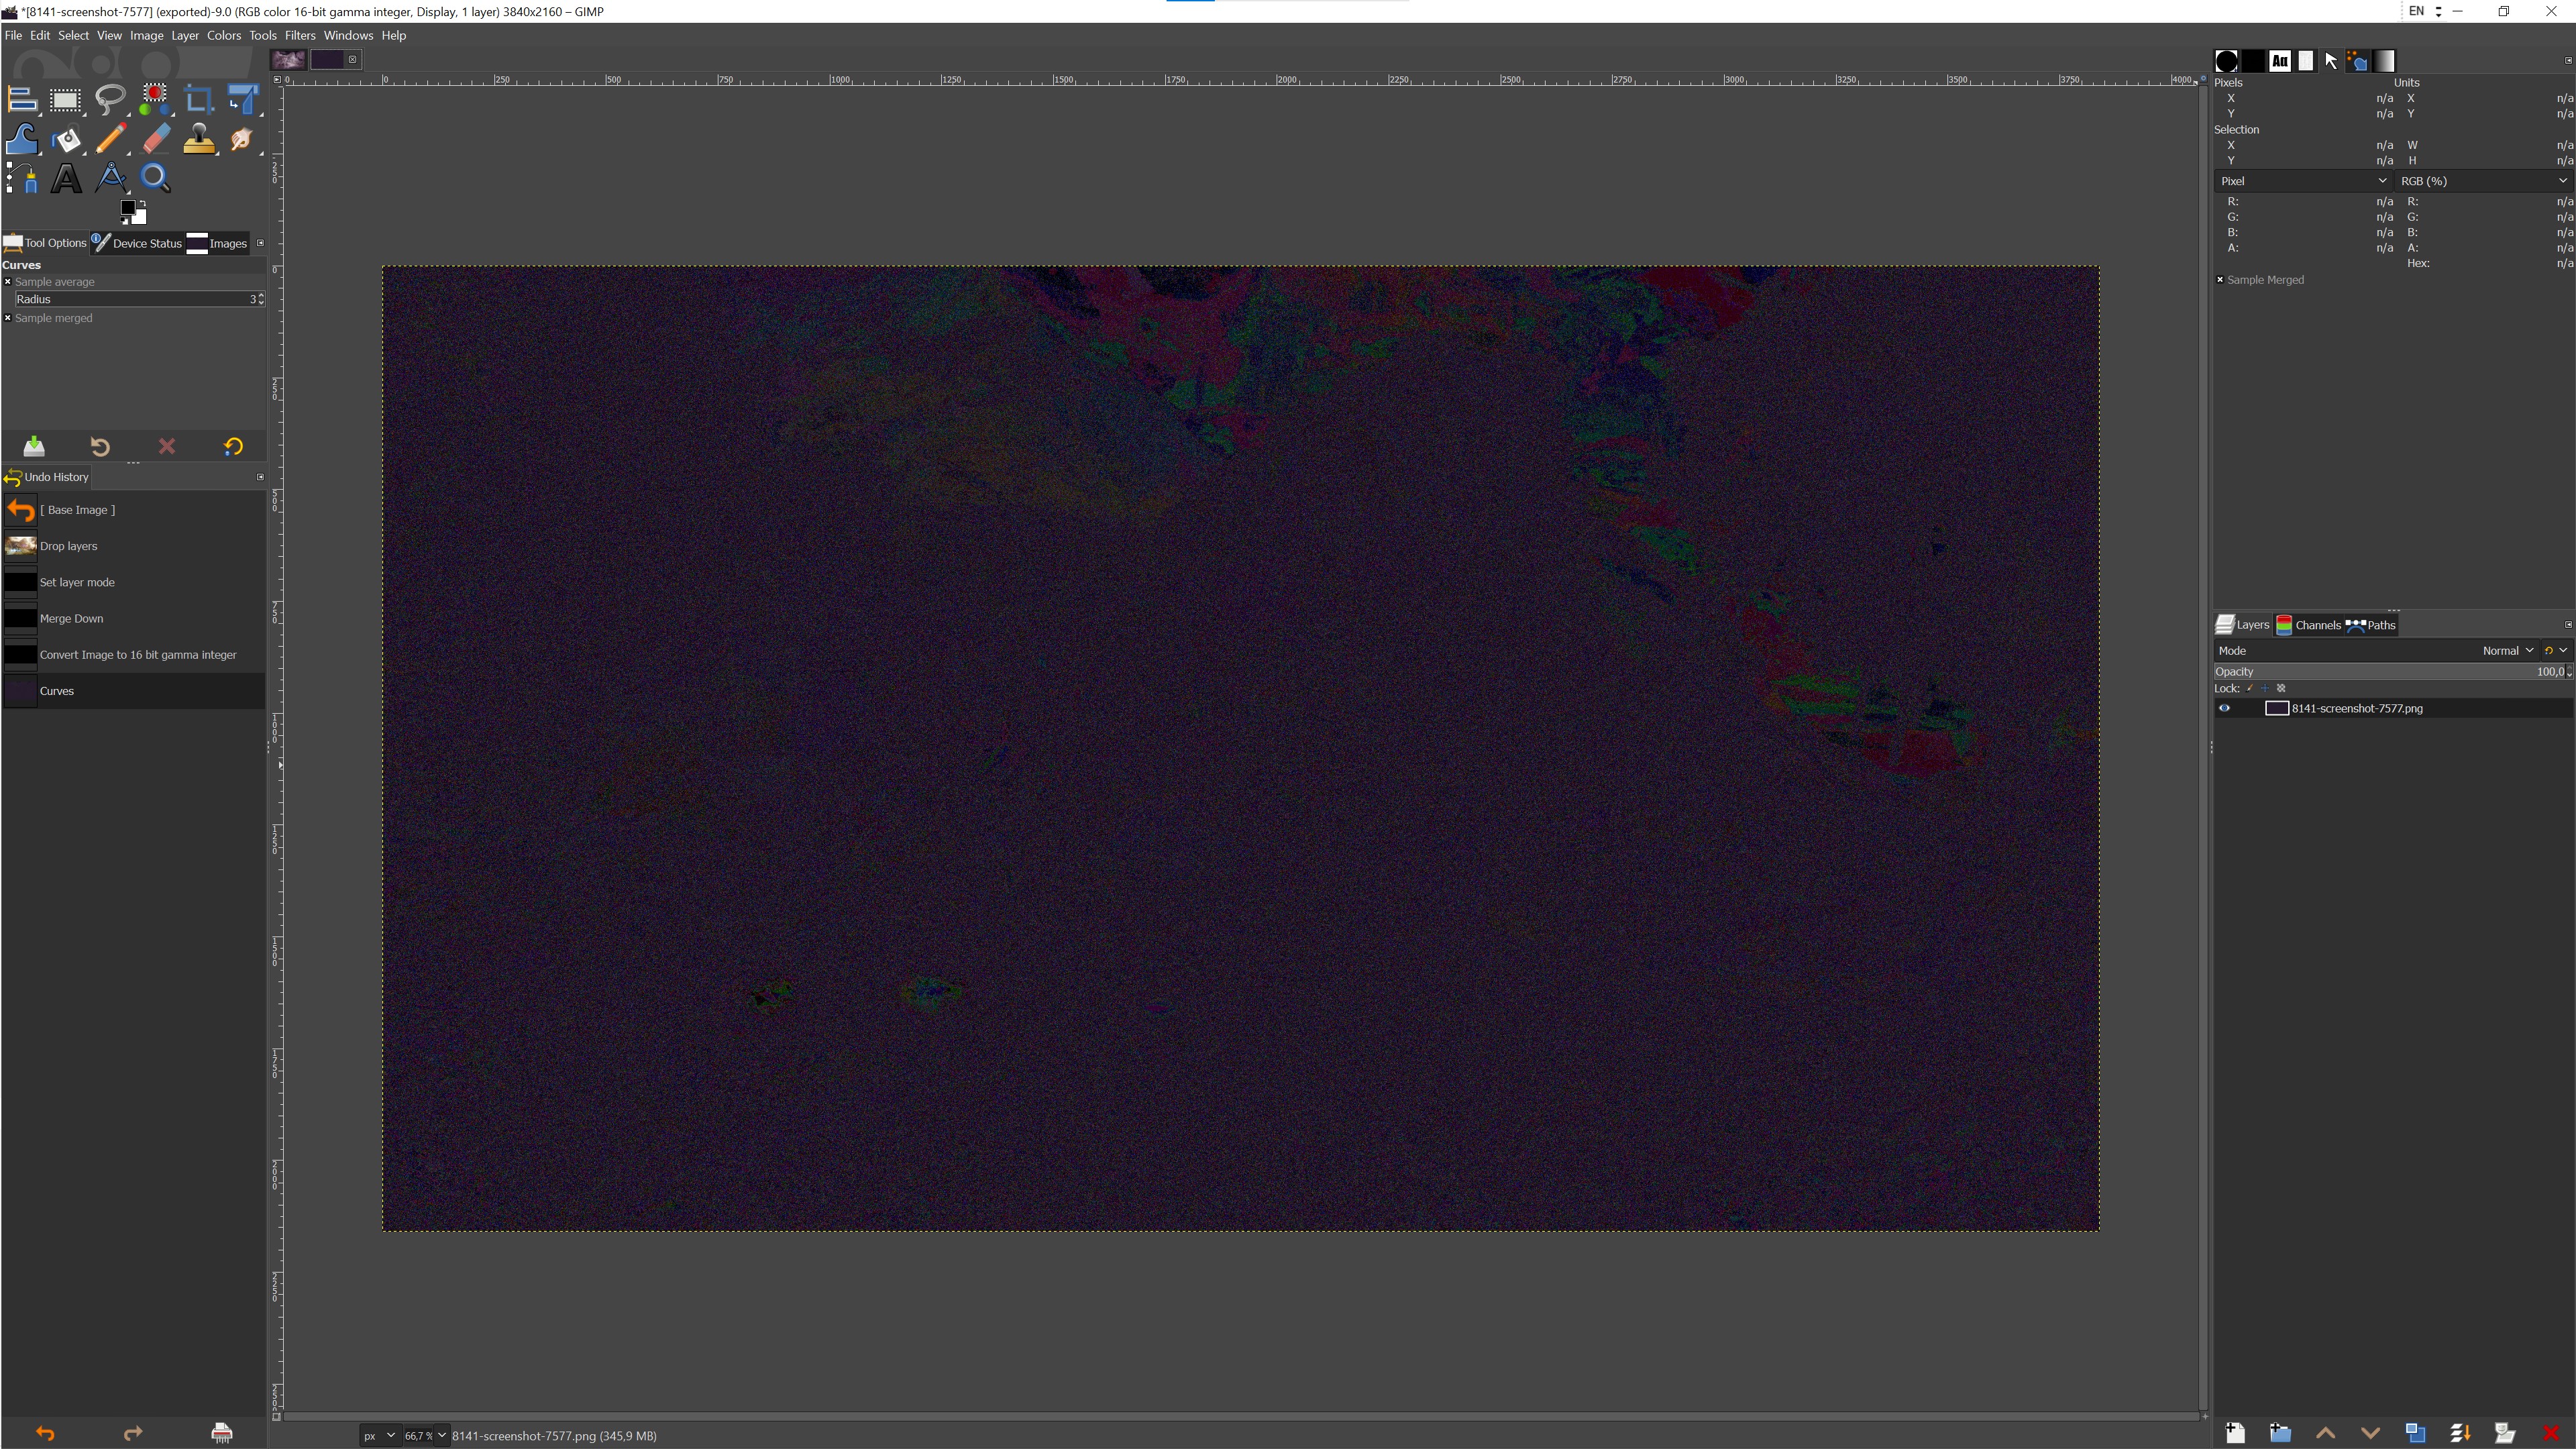Select the Text tool
2576x1449 pixels.
[x=66, y=179]
